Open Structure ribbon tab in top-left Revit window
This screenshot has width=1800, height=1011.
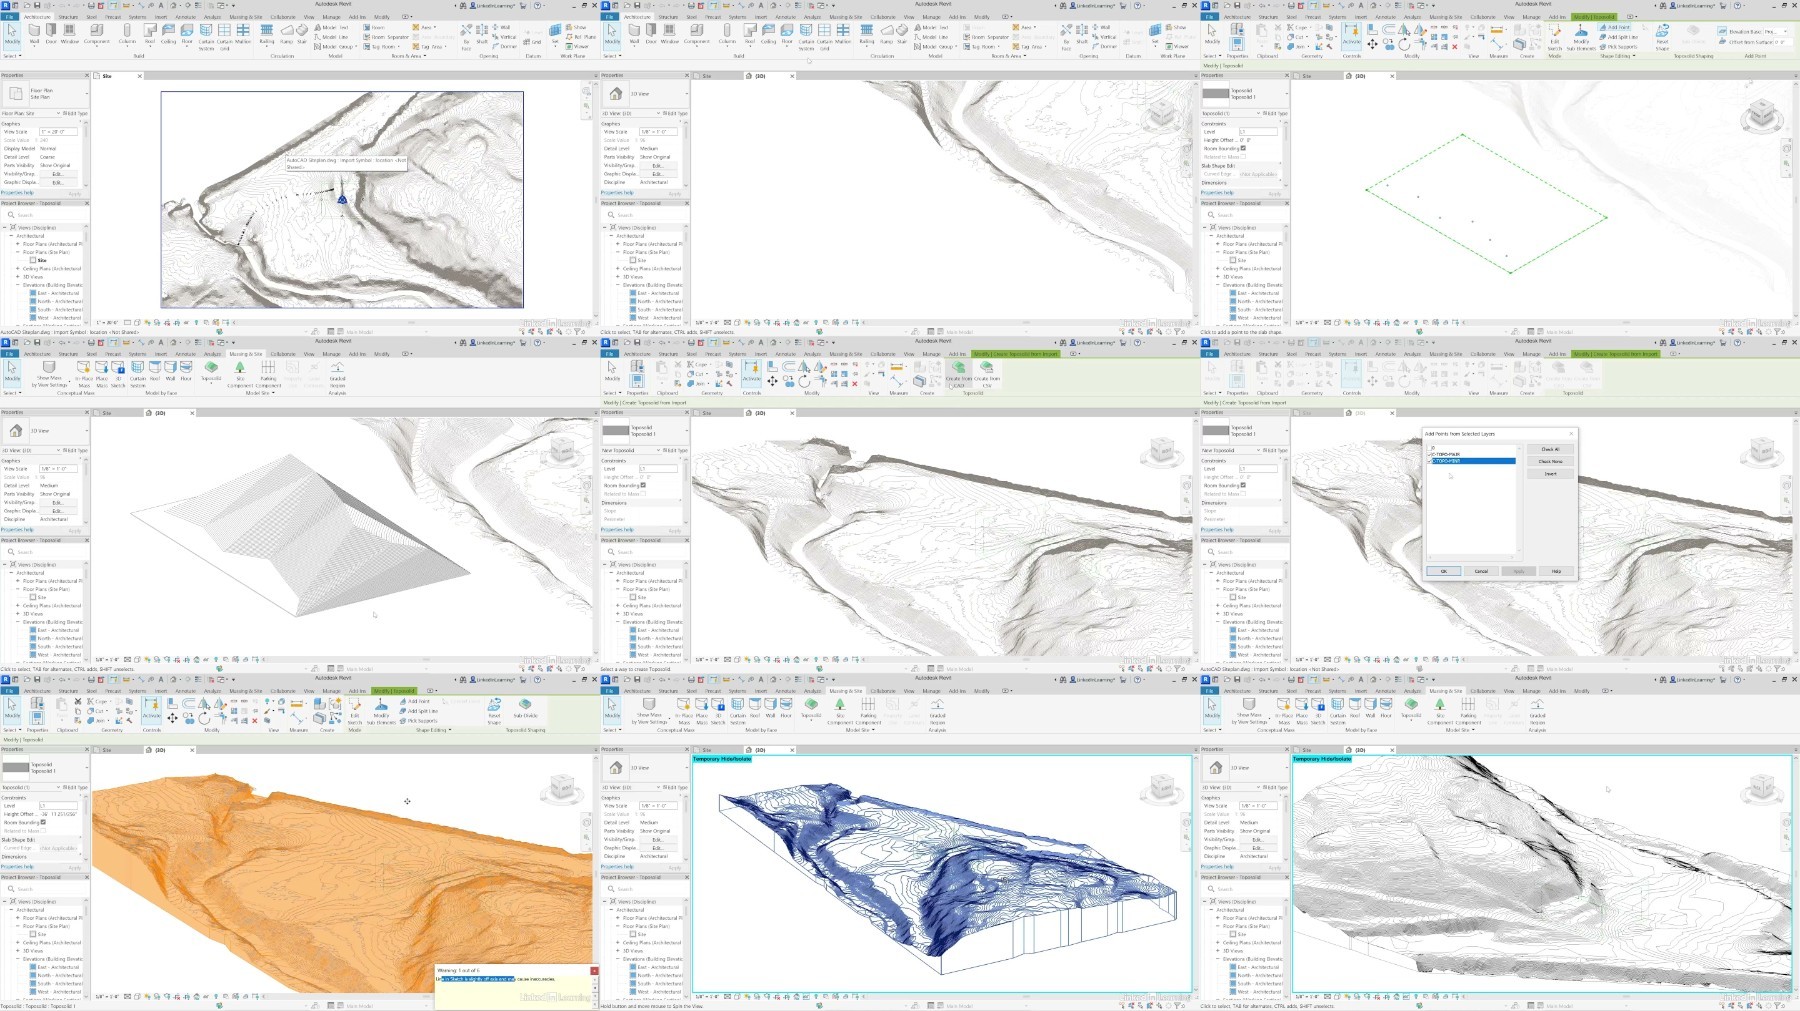[68, 17]
